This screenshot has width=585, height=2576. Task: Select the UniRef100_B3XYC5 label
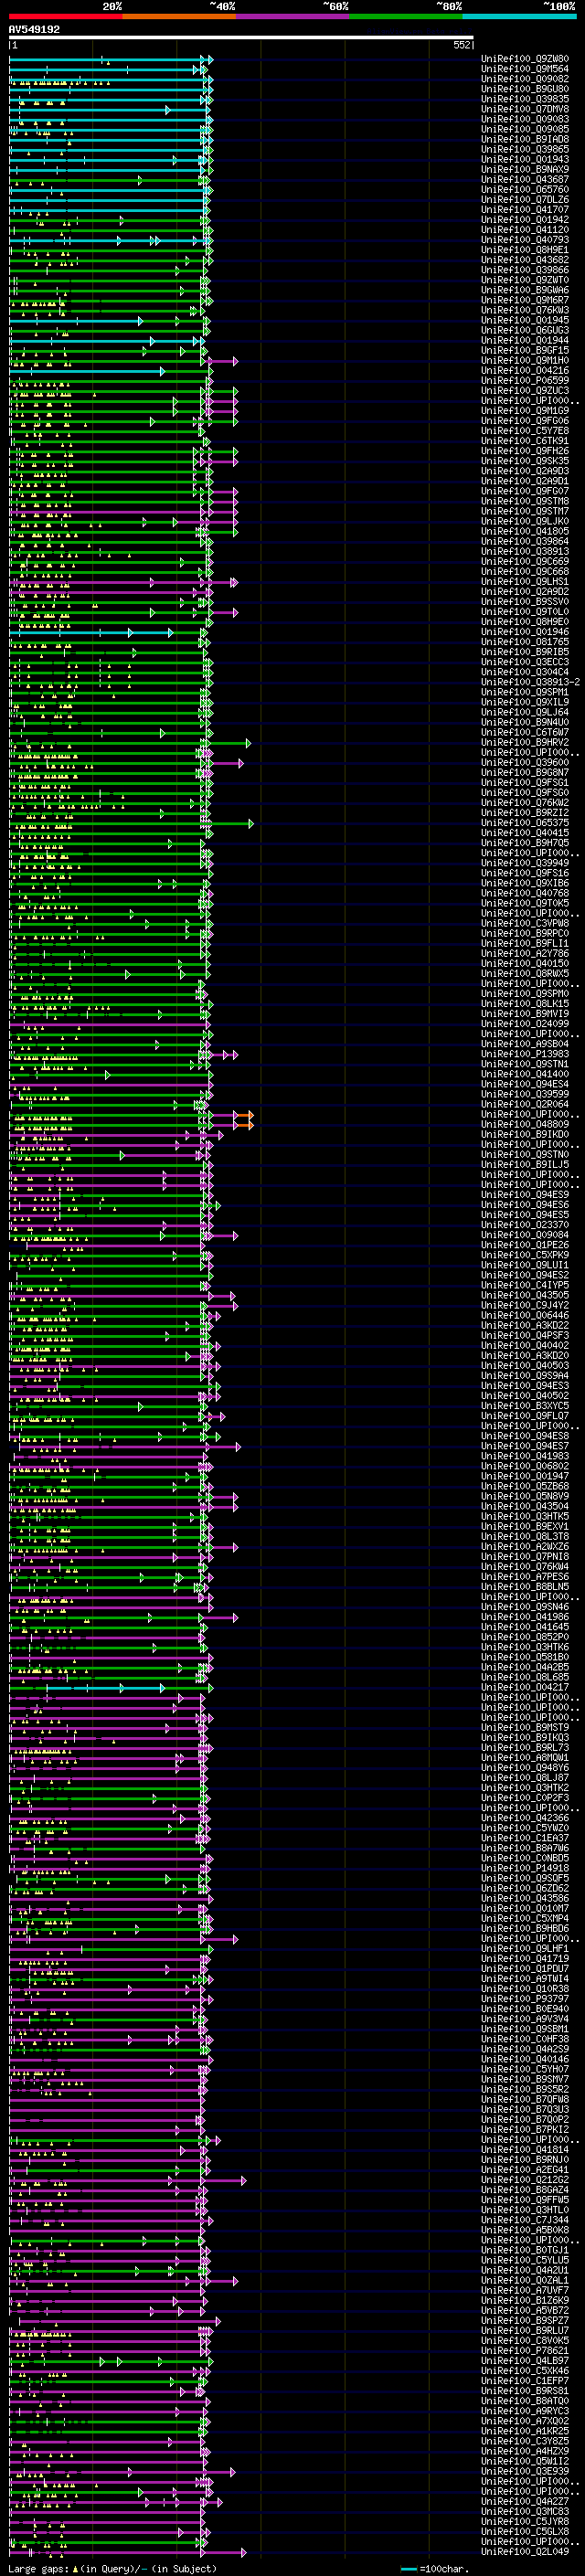coord(525,1406)
